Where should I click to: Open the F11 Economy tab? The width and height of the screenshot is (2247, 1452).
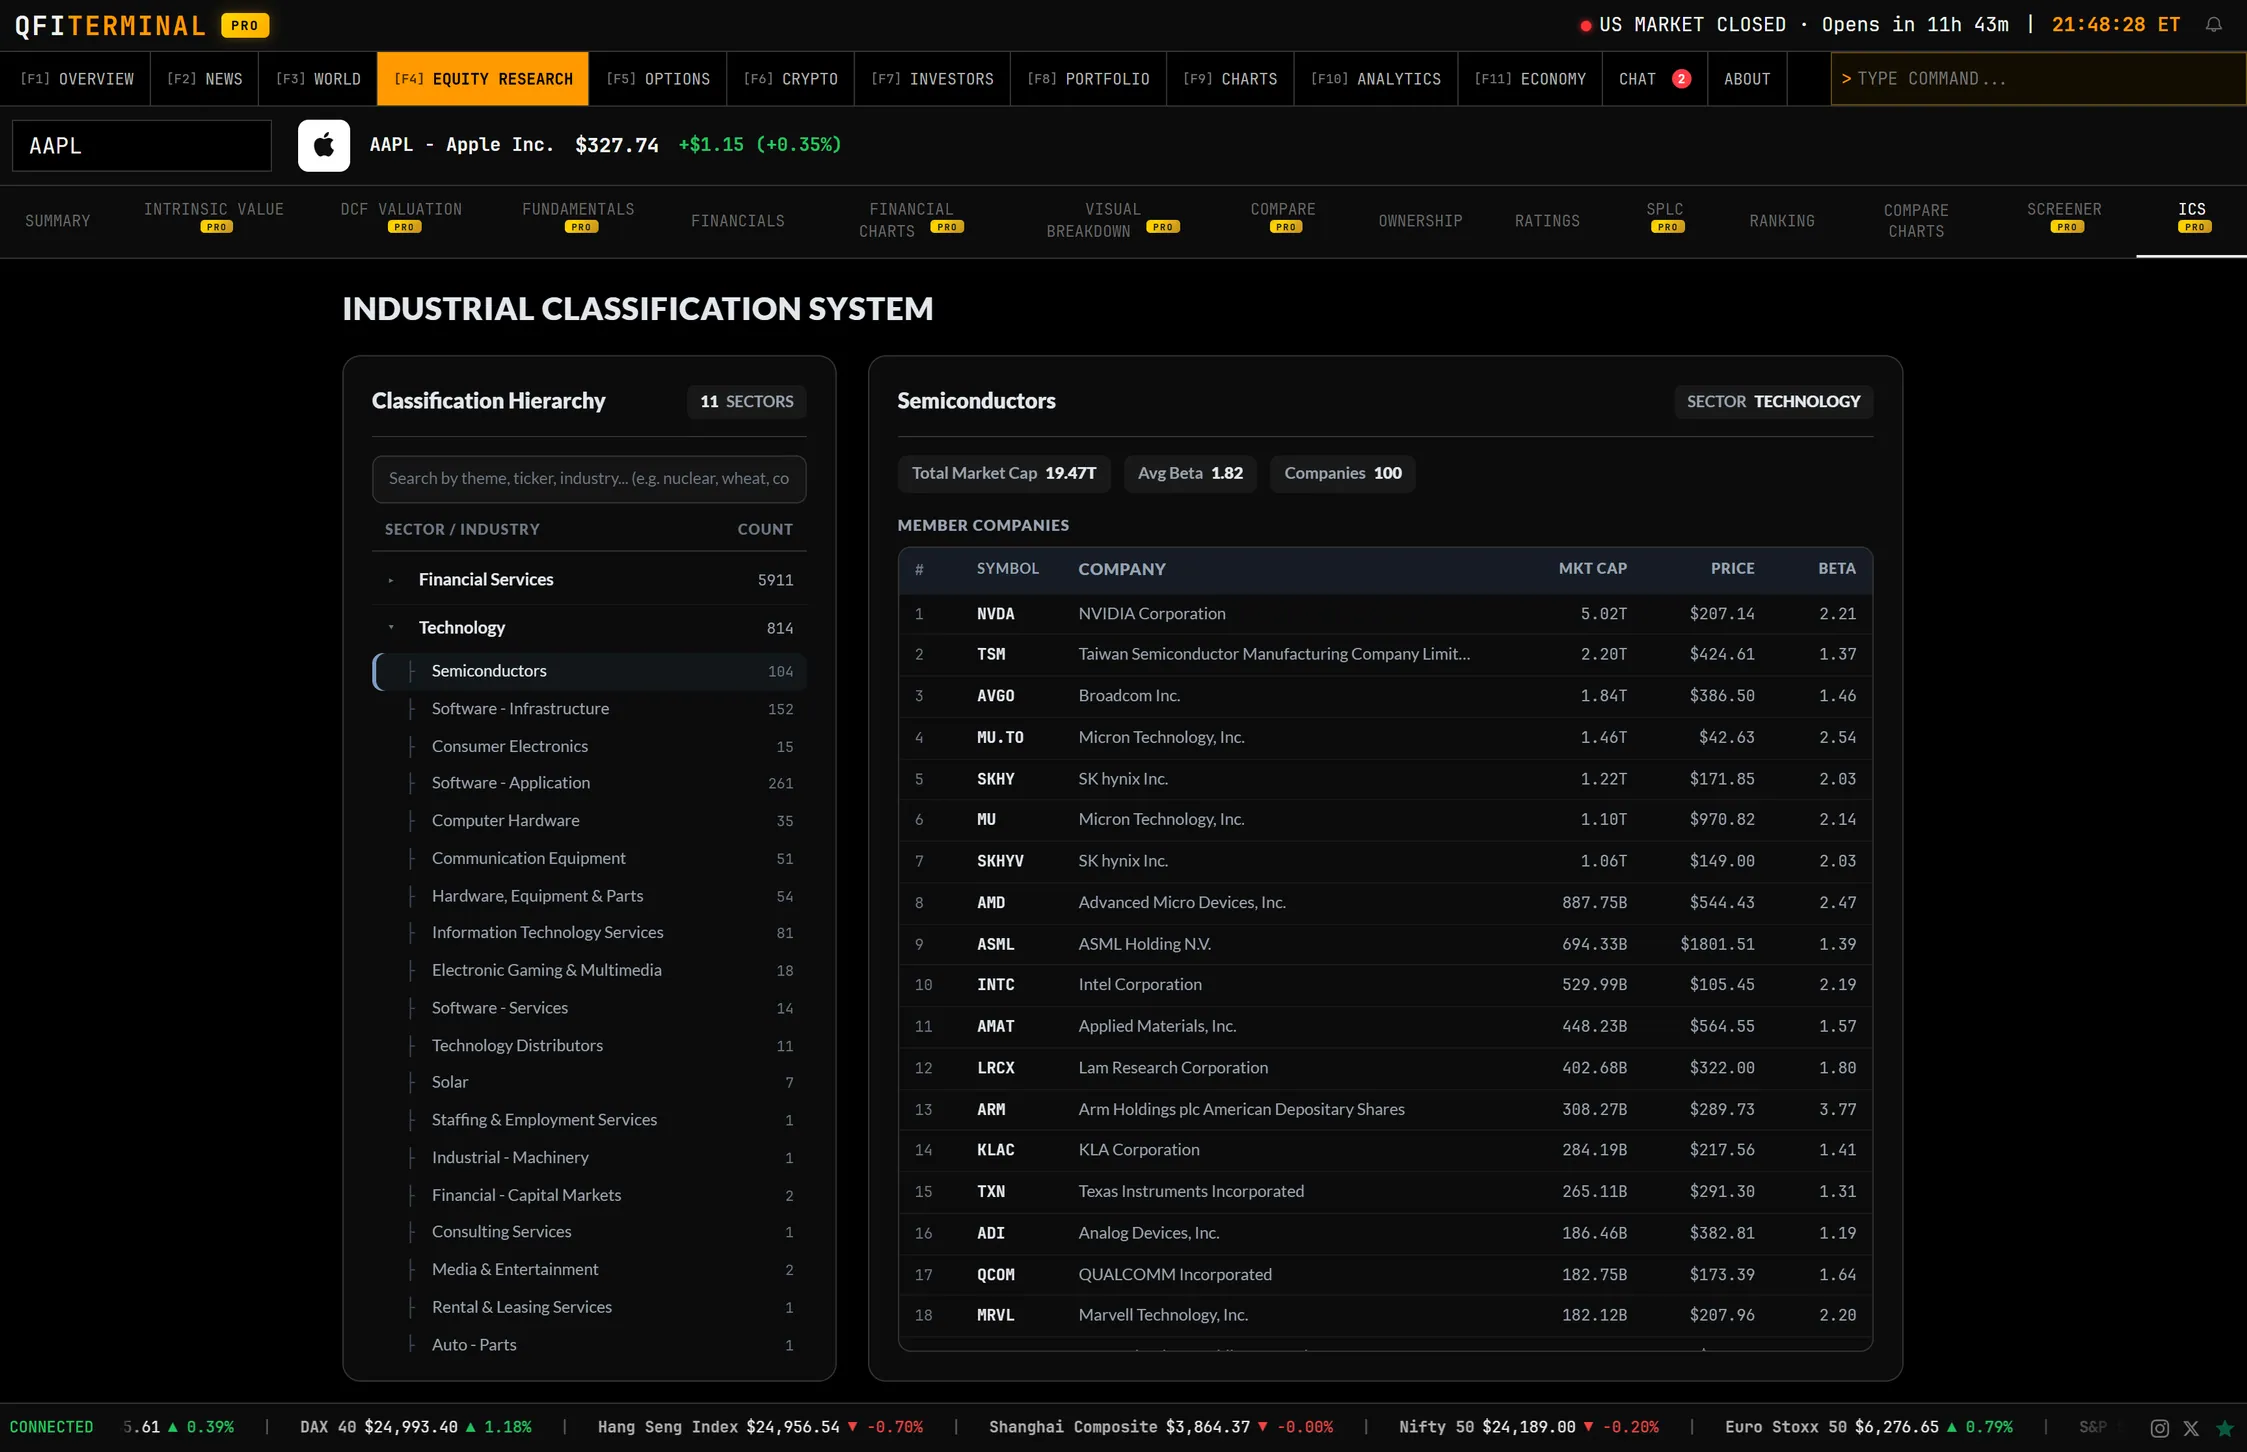pos(1530,79)
